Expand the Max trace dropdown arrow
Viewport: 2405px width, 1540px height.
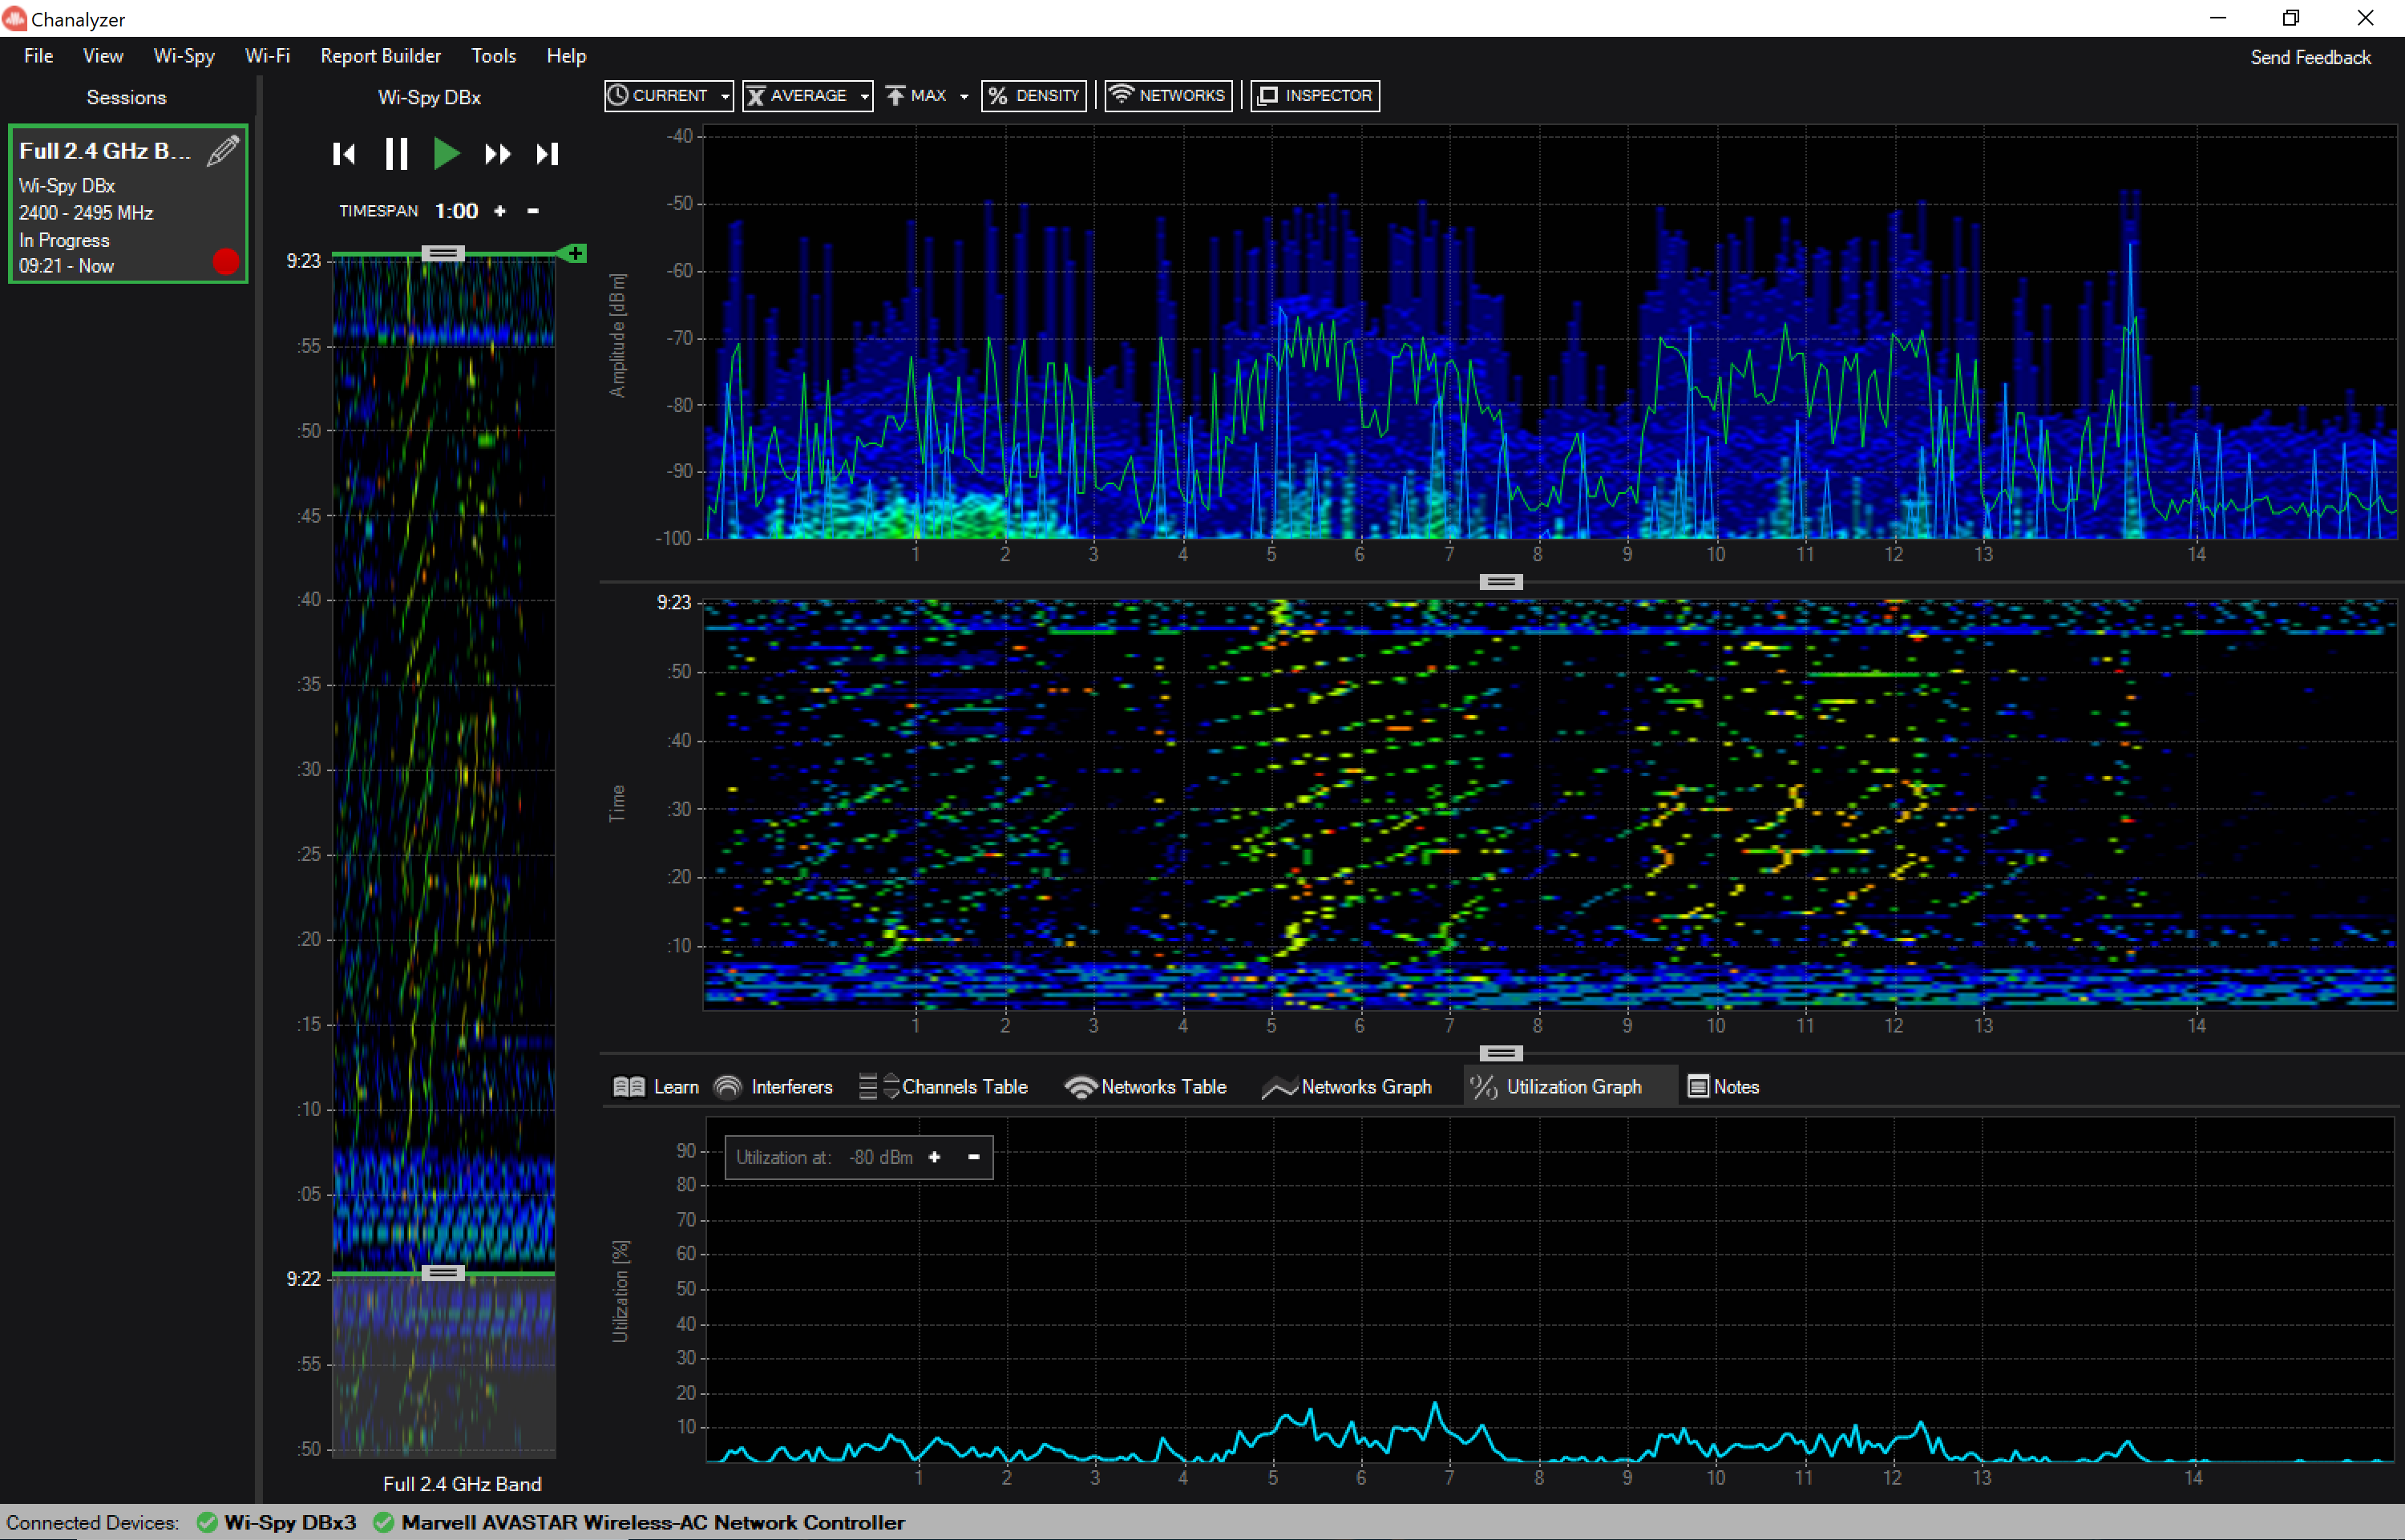pyautogui.click(x=962, y=95)
